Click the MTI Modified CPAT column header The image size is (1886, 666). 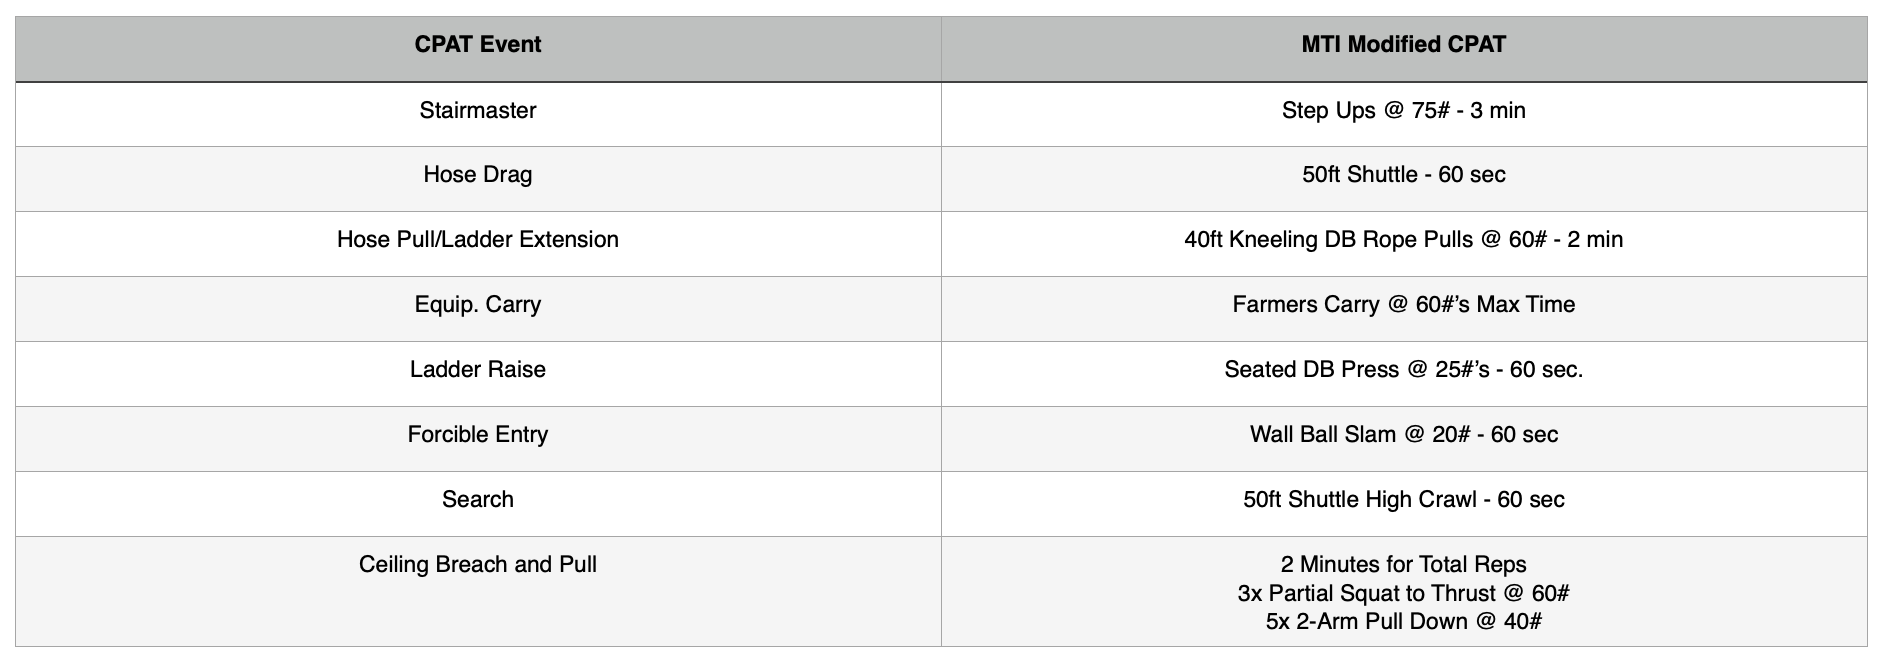pos(1403,45)
